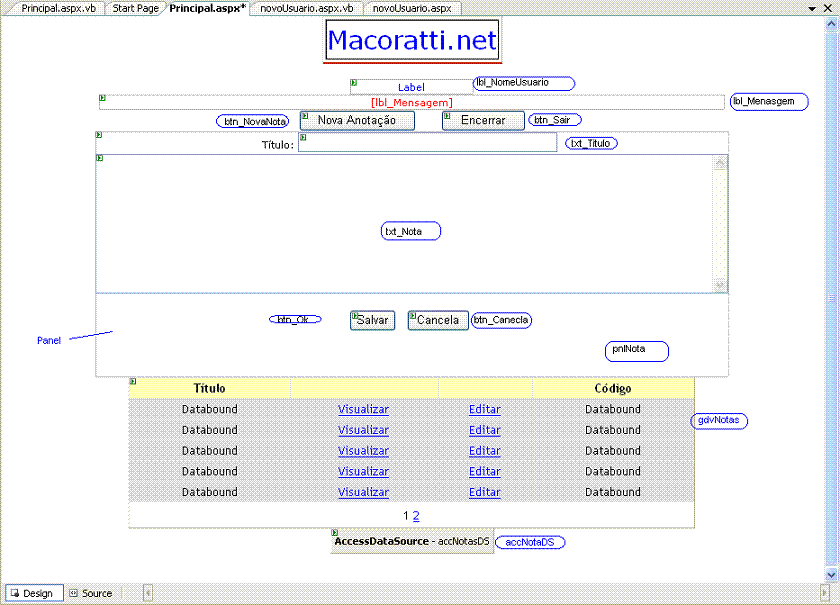Select the Principal.aspx* tab
Image resolution: width=840 pixels, height=605 pixels.
(x=207, y=8)
